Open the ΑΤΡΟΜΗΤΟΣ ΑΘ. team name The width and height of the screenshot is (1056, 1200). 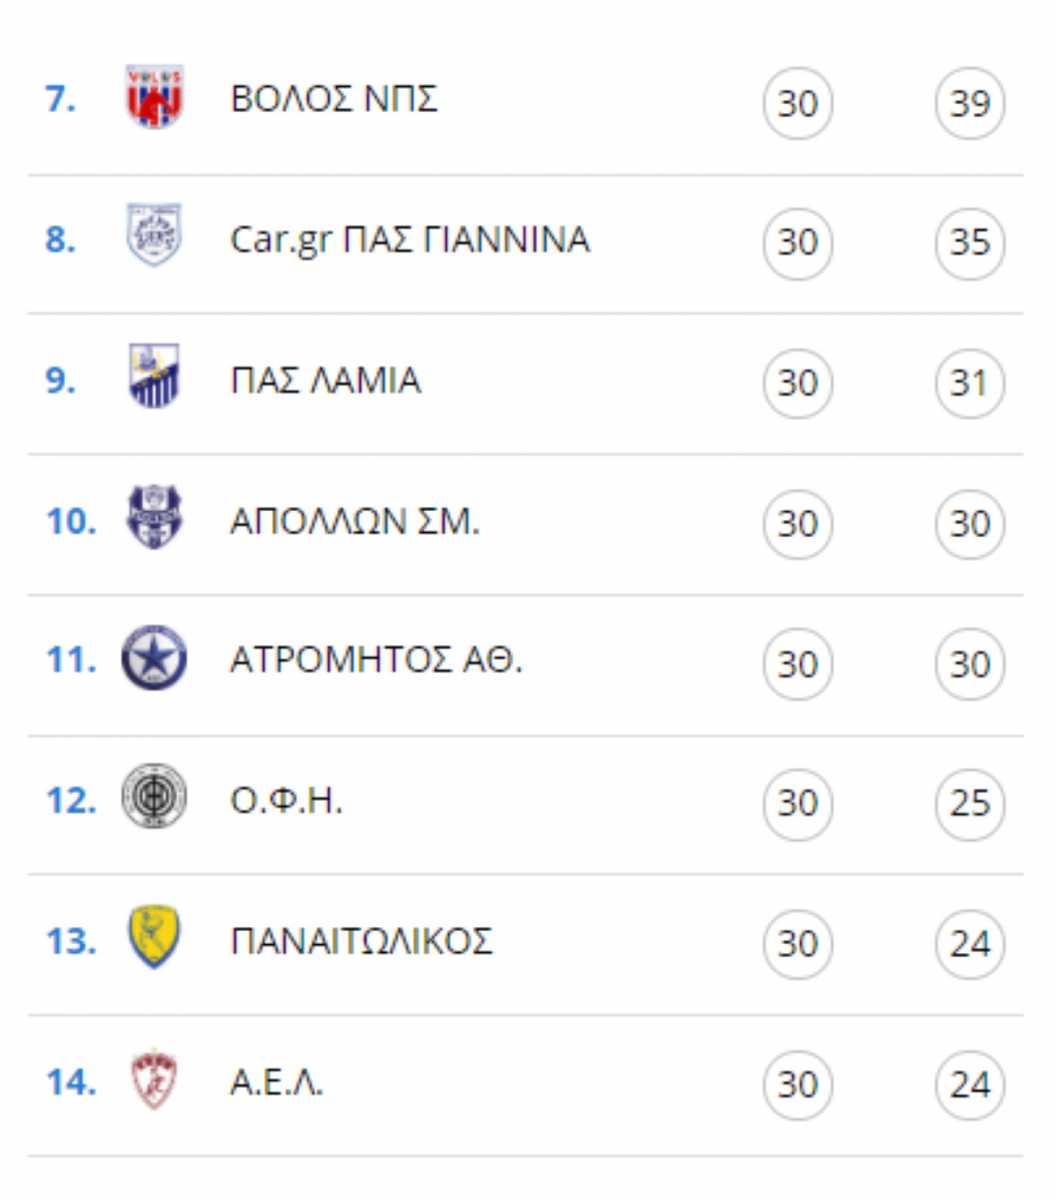(376, 660)
